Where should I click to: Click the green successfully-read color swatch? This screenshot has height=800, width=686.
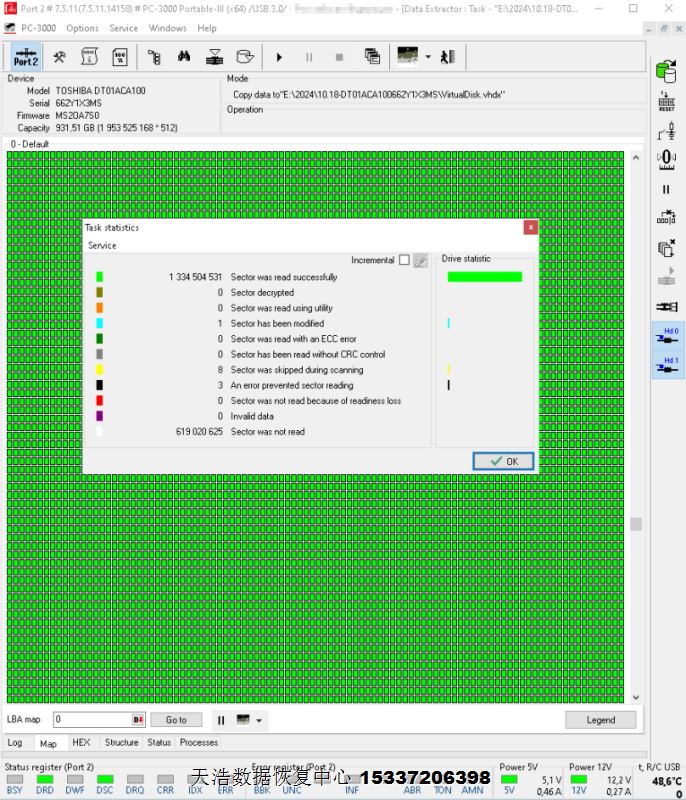(99, 277)
